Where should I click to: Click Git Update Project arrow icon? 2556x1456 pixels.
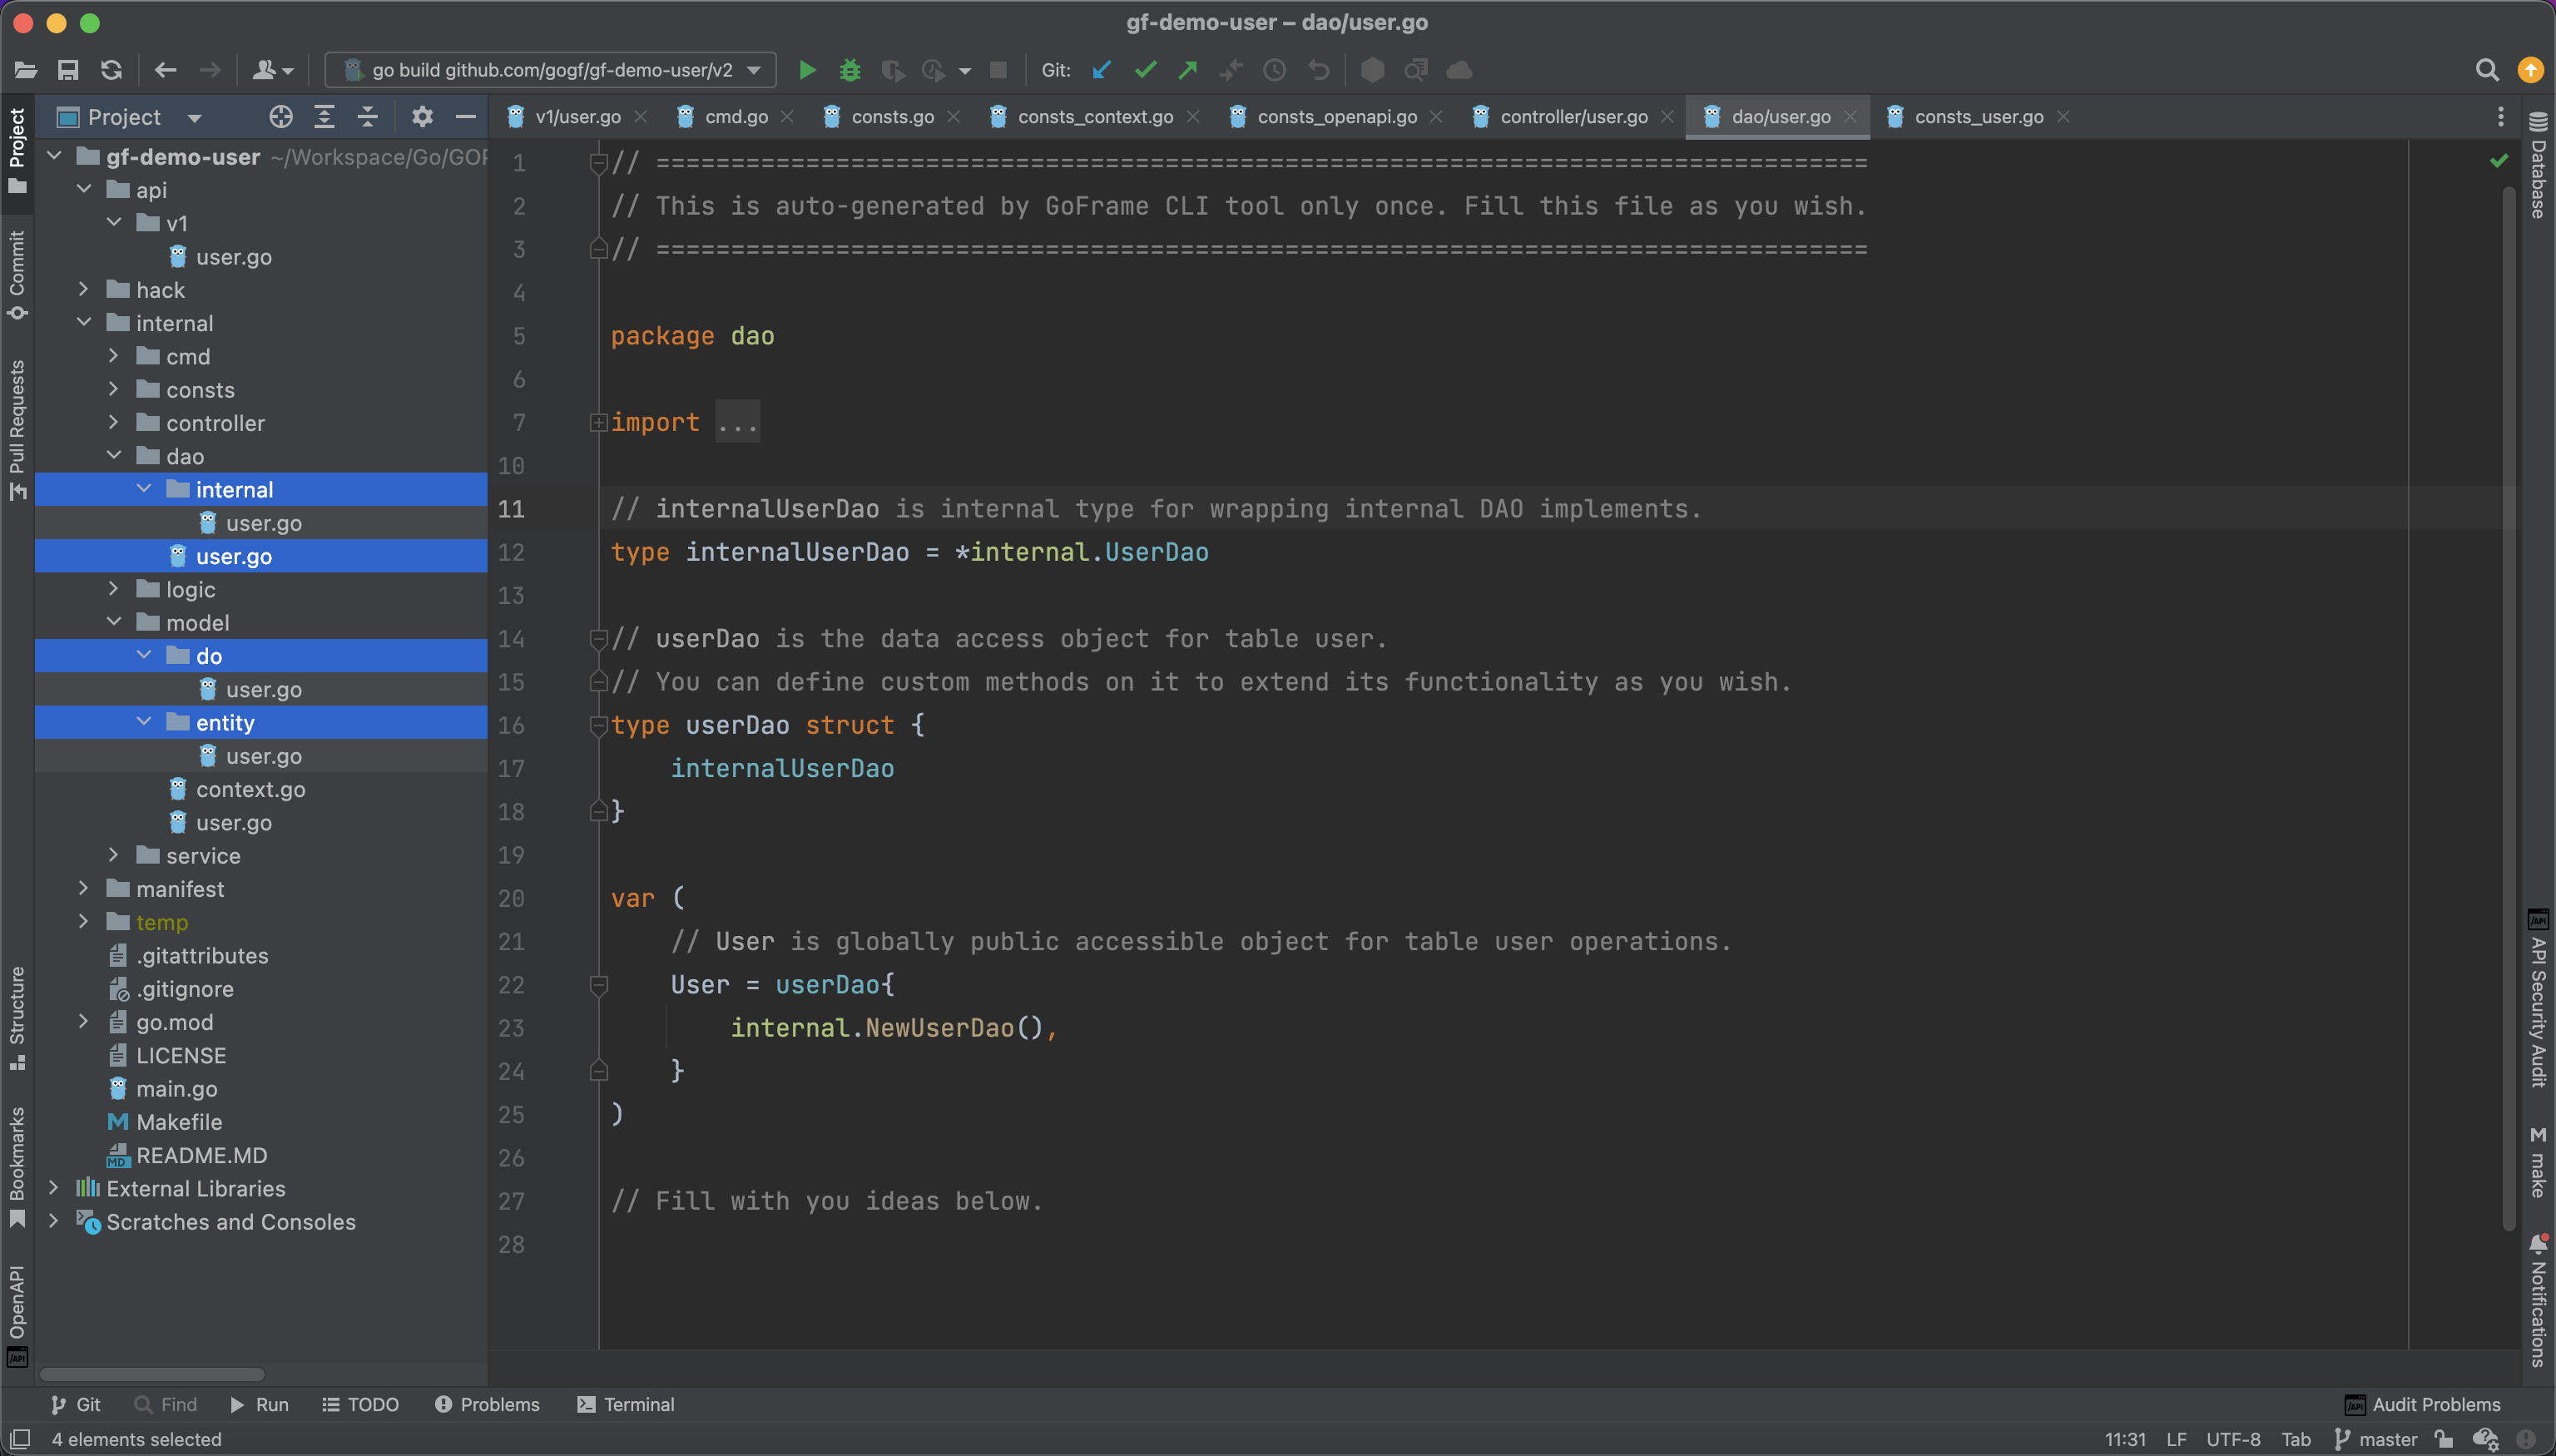point(1102,70)
